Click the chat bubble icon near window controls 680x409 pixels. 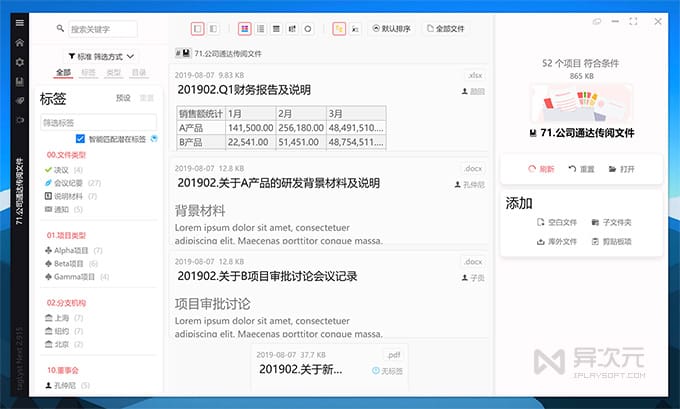[597, 21]
